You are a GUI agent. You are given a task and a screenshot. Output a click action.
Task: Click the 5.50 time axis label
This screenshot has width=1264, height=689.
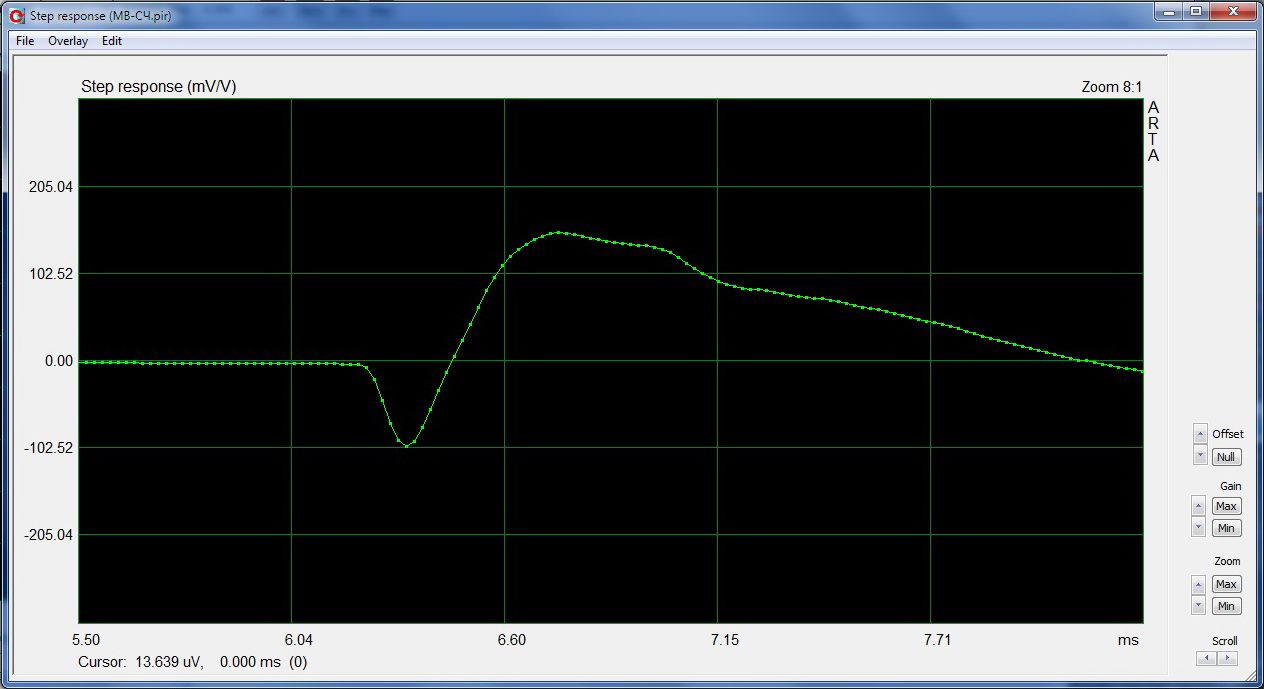point(85,640)
